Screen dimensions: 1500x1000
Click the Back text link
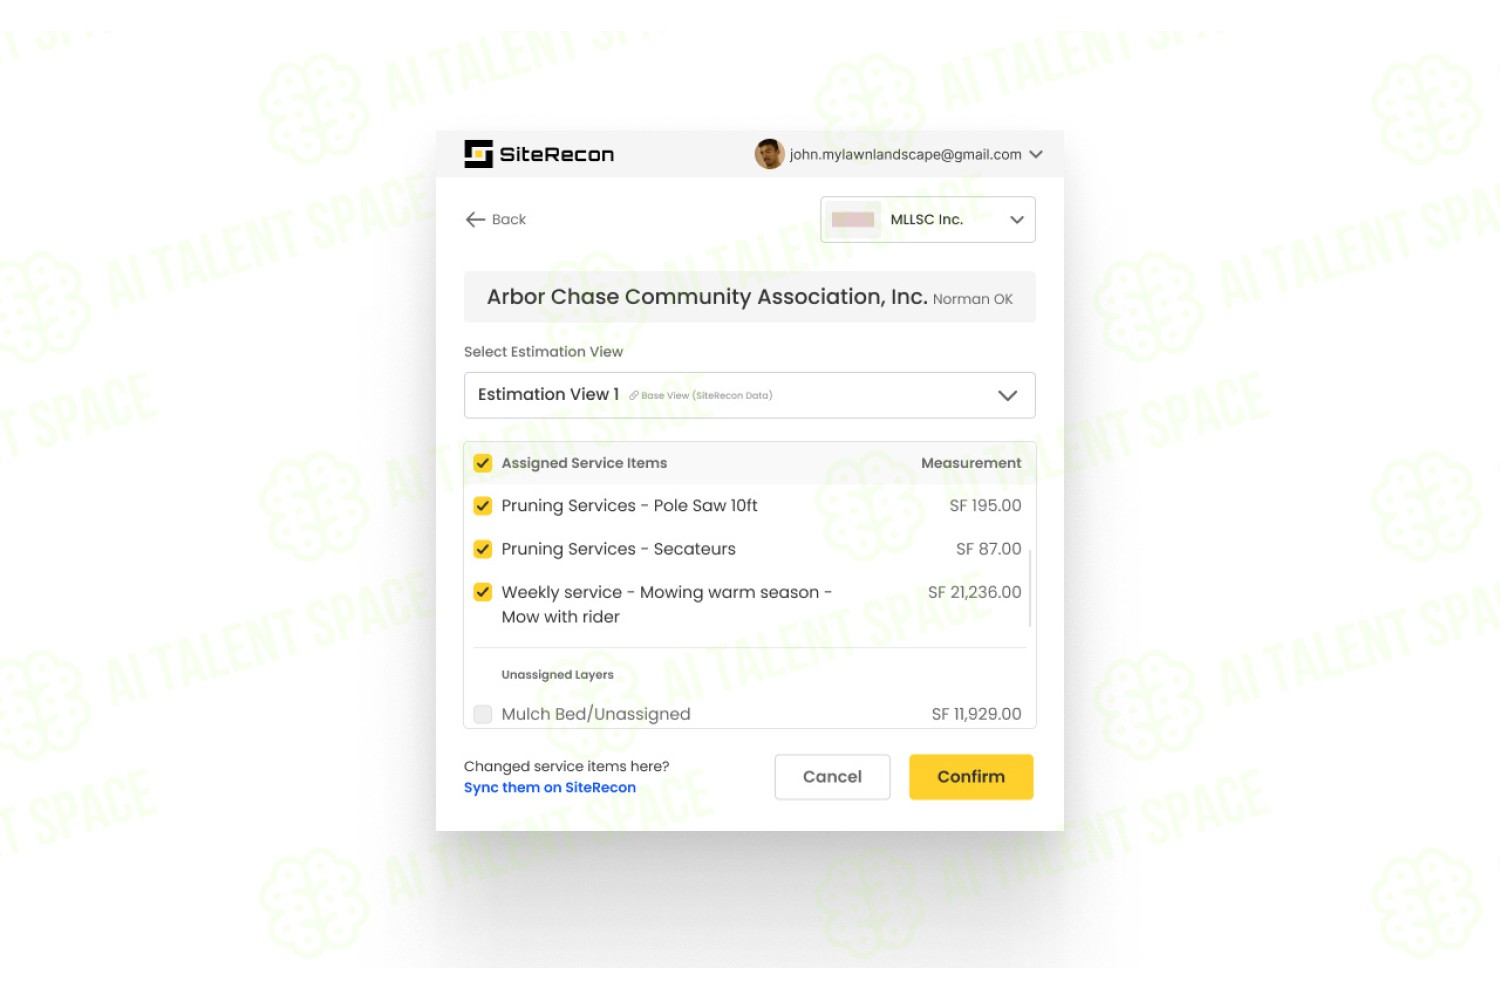pos(509,219)
